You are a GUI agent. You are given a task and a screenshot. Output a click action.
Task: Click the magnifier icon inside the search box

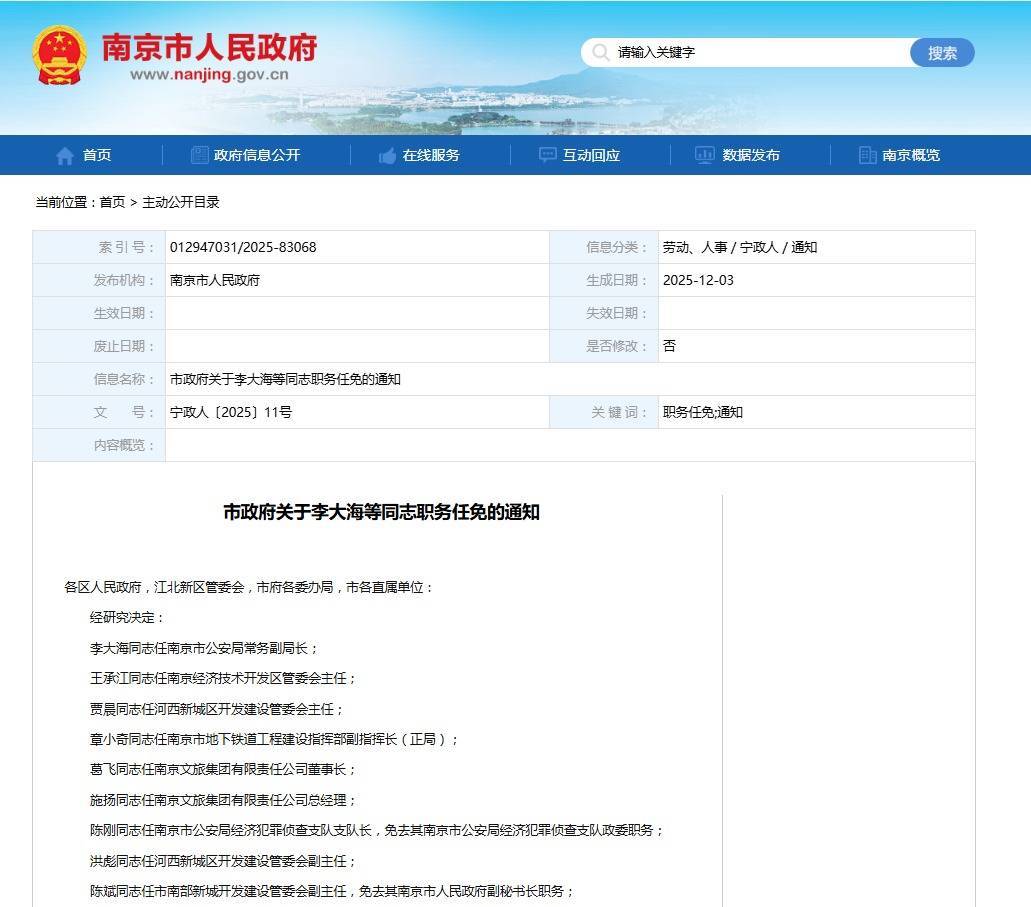pyautogui.click(x=599, y=52)
